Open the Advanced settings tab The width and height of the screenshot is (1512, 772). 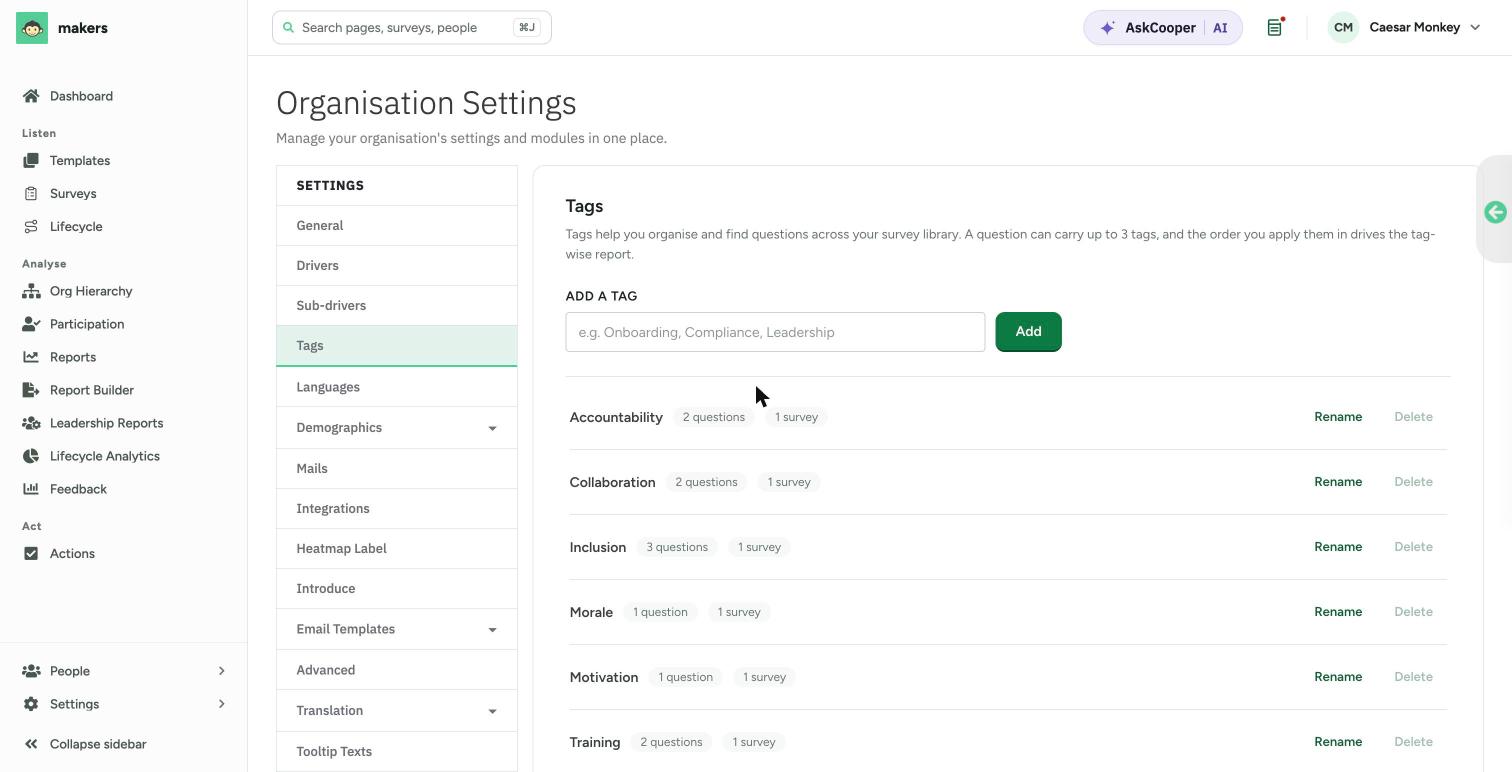click(397, 670)
